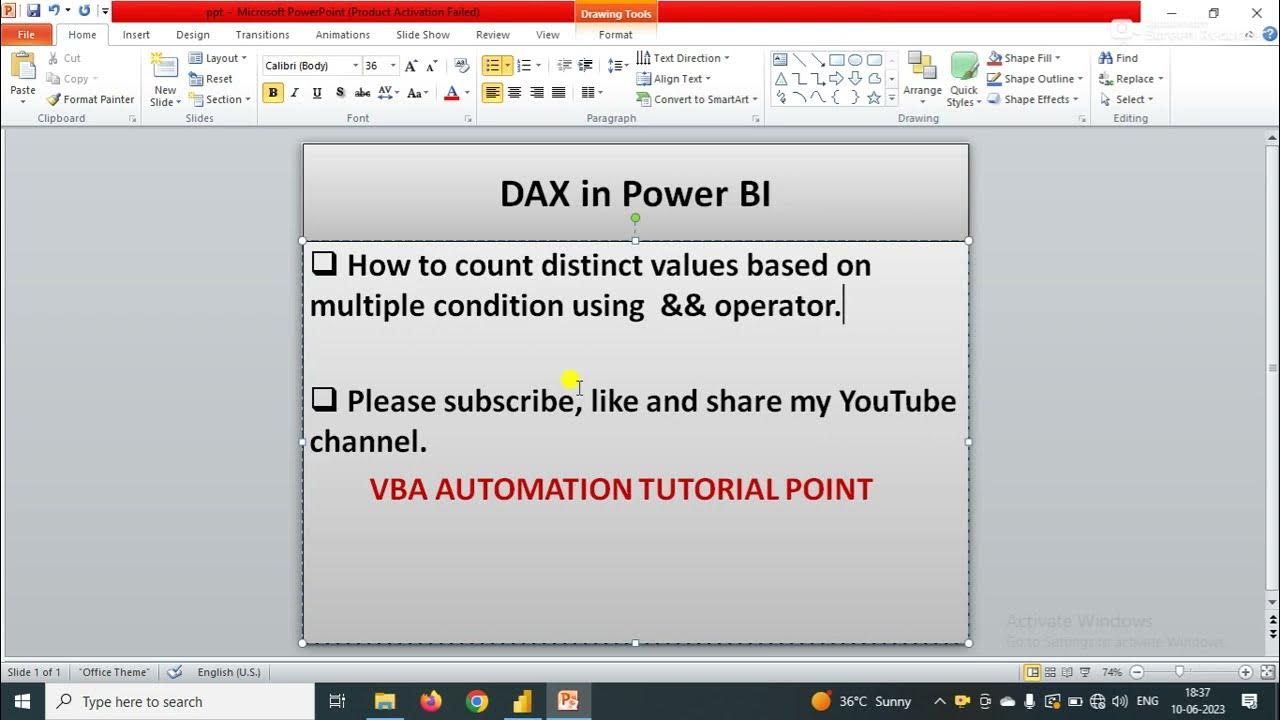Open Power BI from the taskbar

click(x=522, y=701)
